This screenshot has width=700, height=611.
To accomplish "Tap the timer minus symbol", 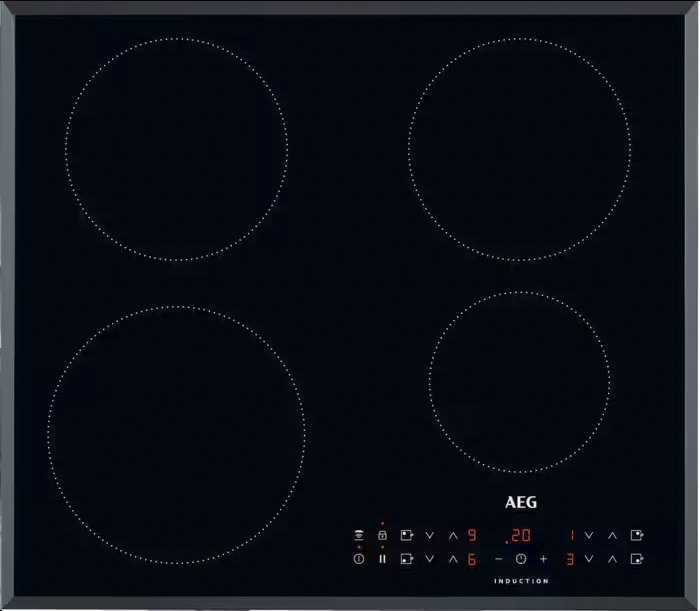I will tap(499, 559).
